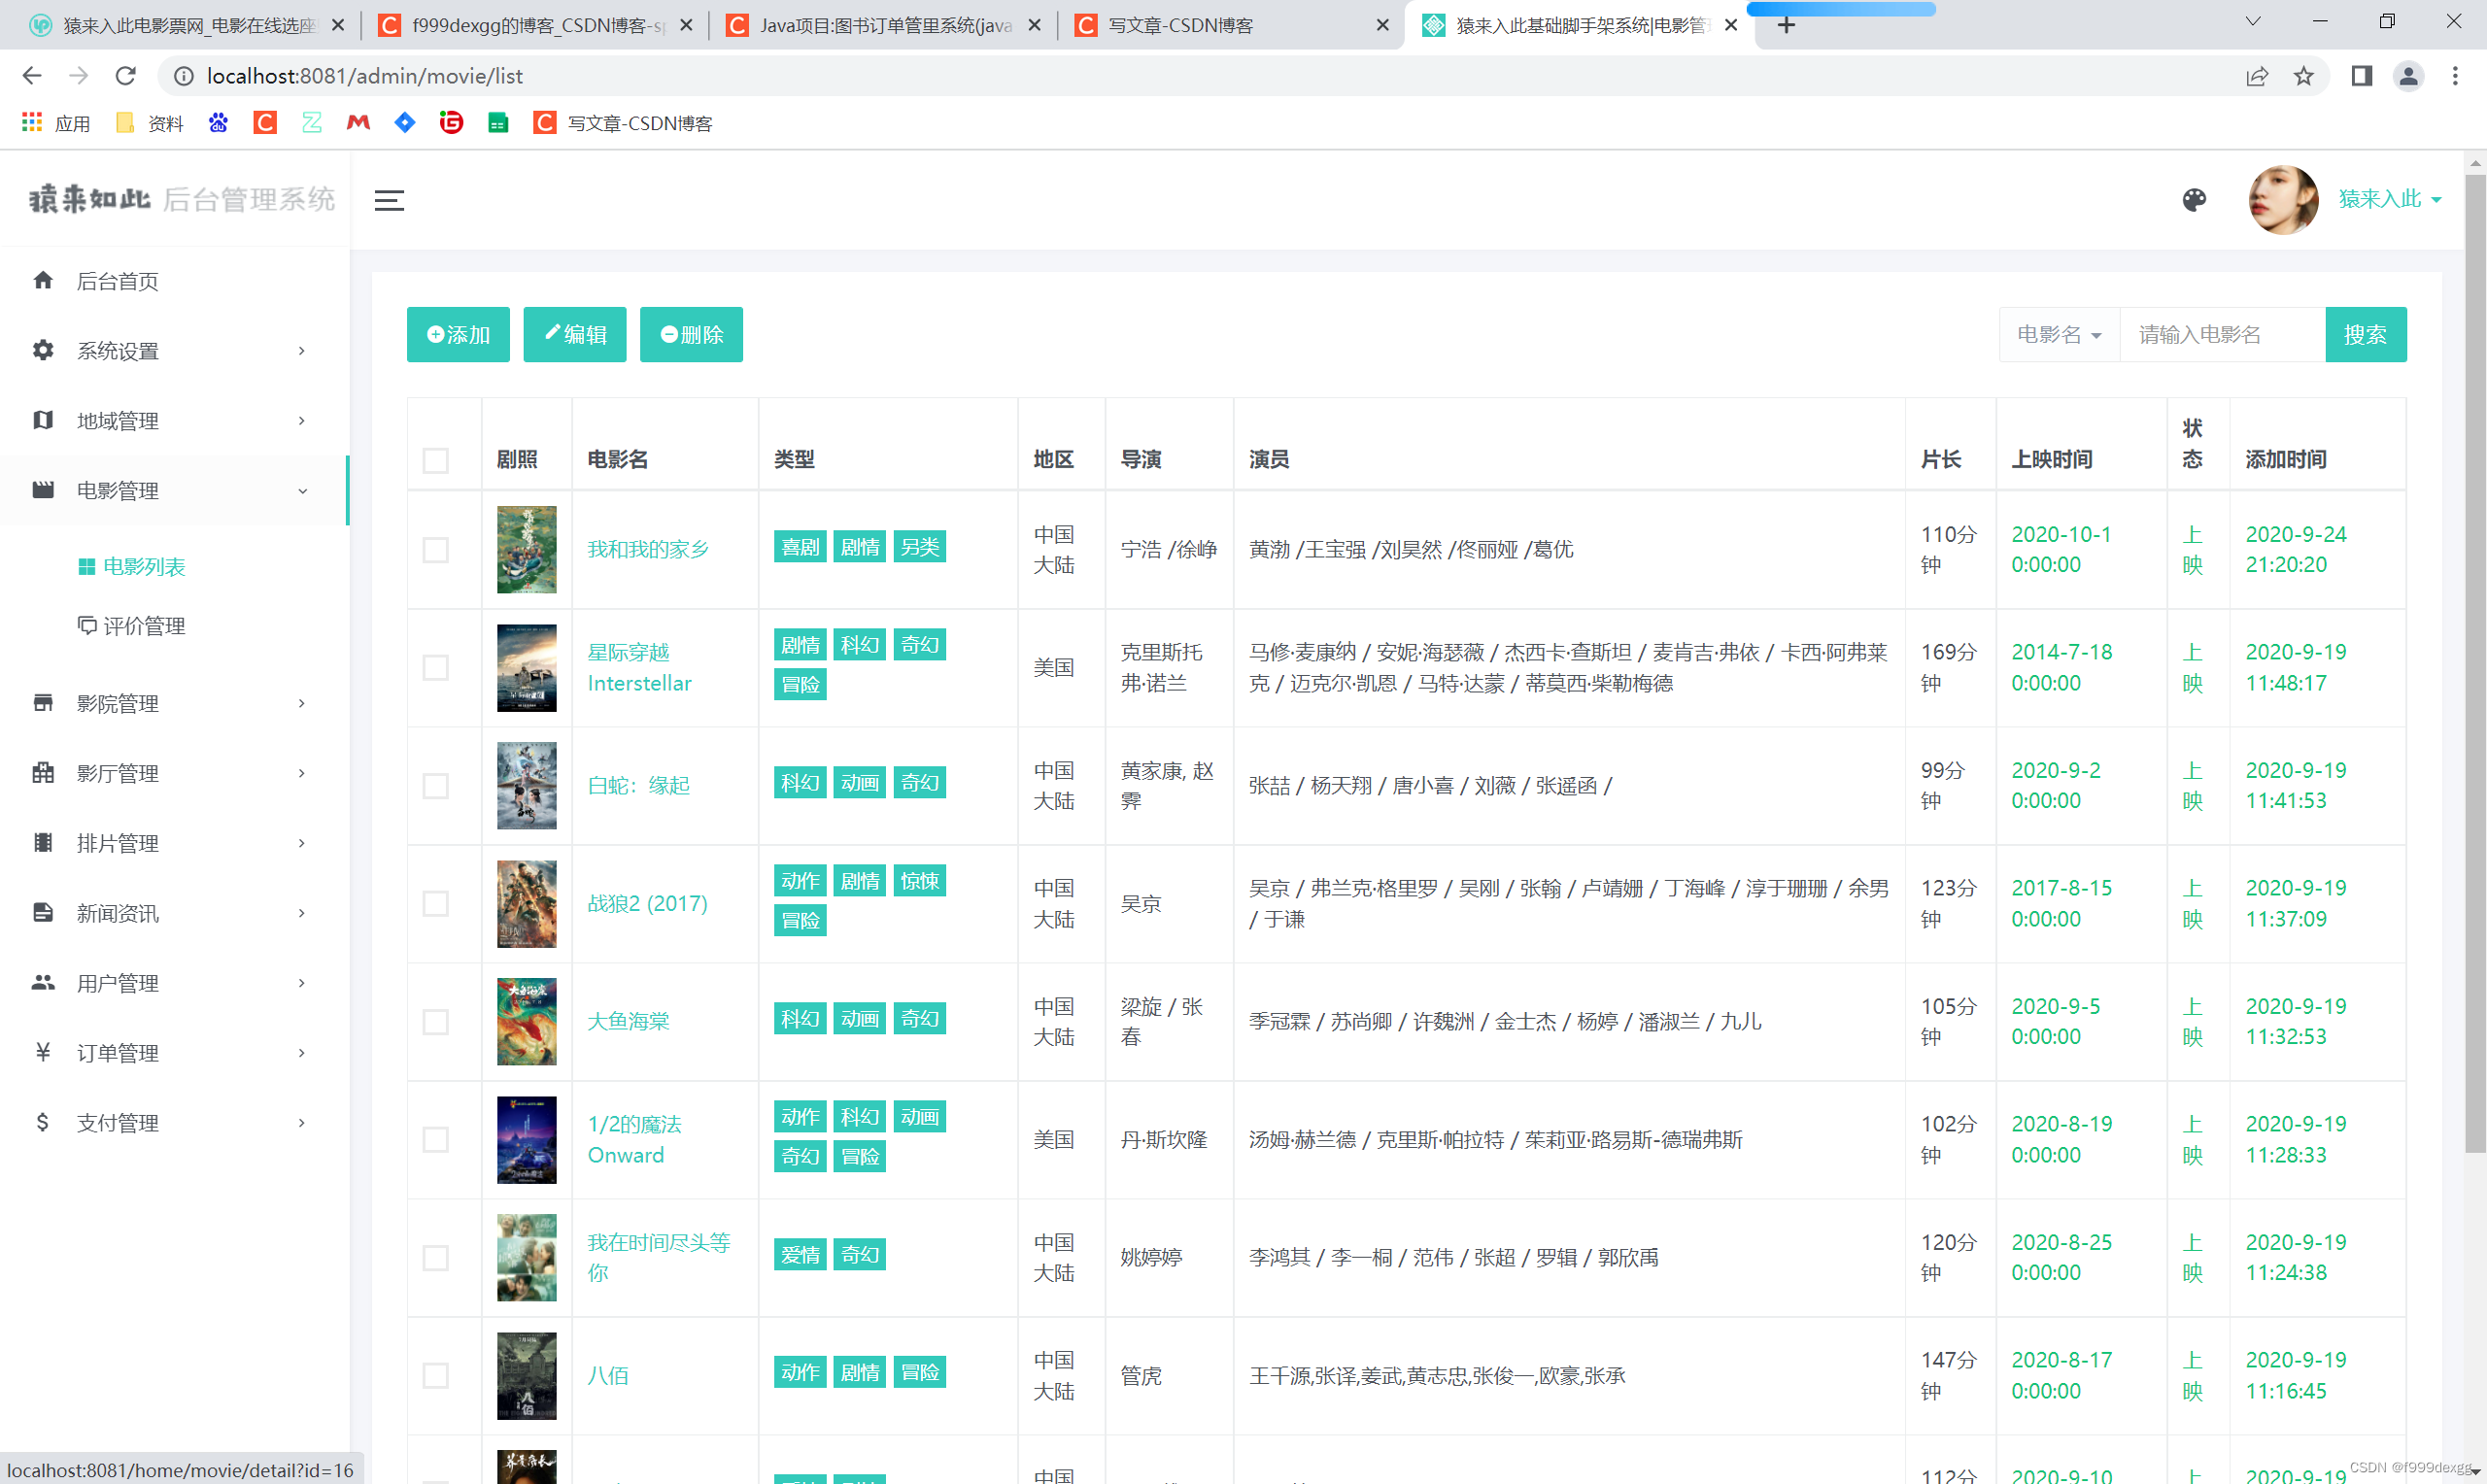
Task: Tick the checkbox for 1/2的魔法 Onward
Action: [x=436, y=1140]
